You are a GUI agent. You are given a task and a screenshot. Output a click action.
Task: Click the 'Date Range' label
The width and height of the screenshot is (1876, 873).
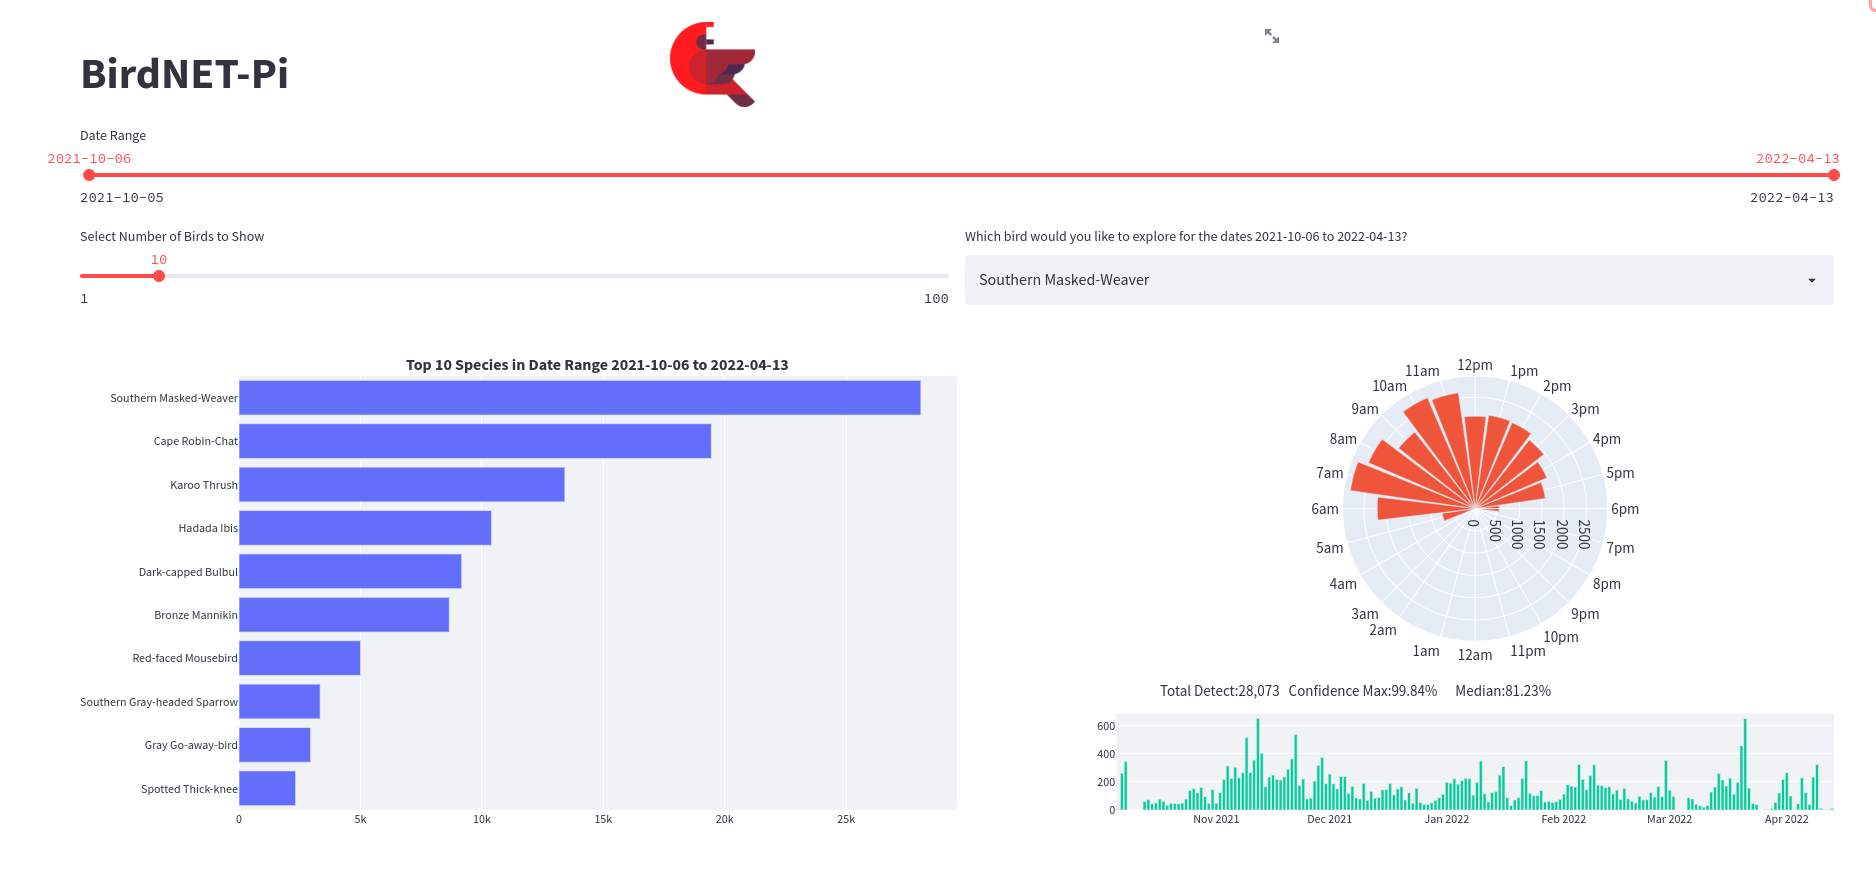click(x=113, y=136)
